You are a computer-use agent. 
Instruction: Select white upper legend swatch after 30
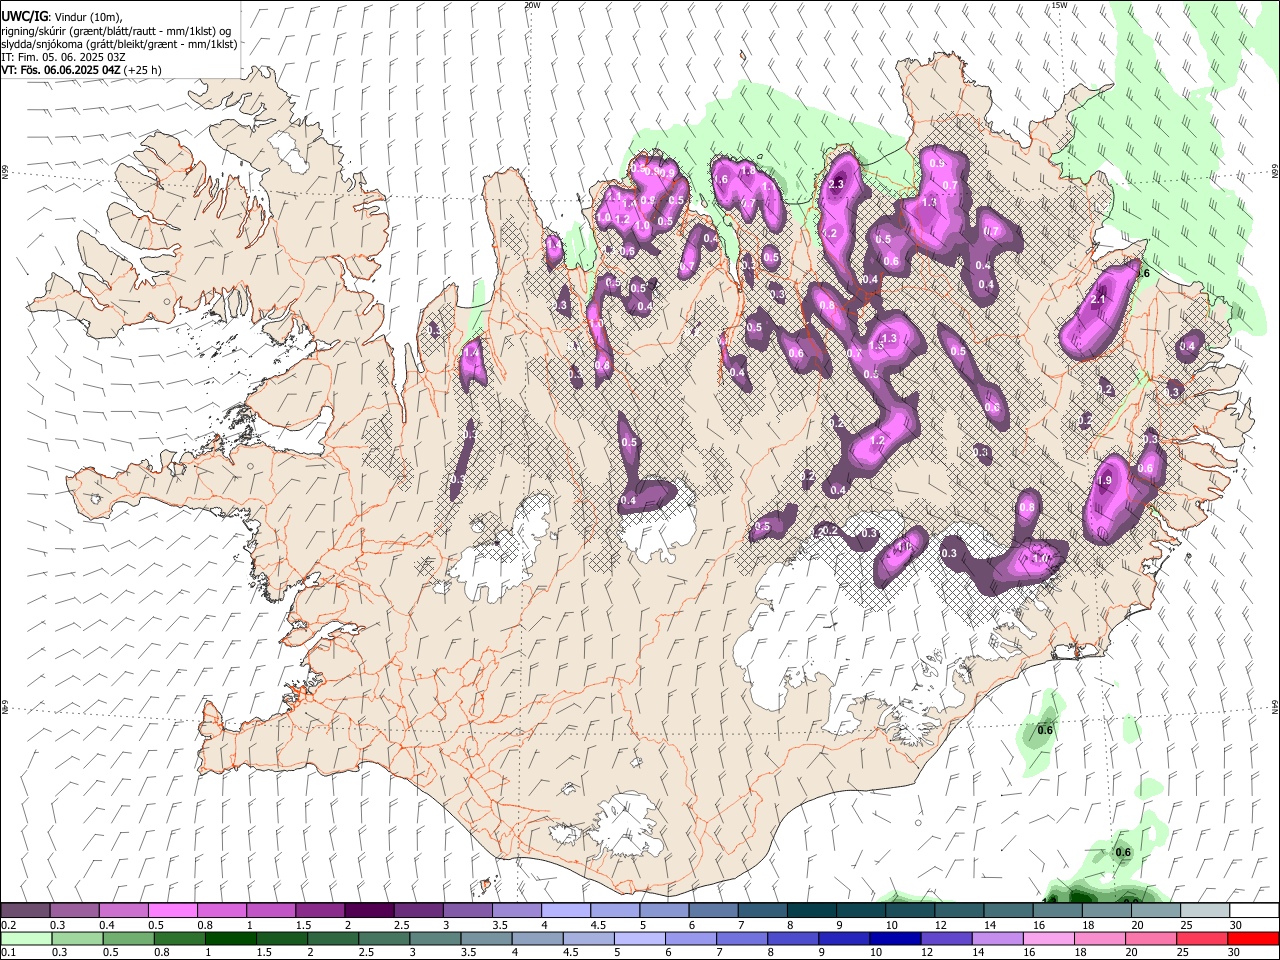(1253, 910)
